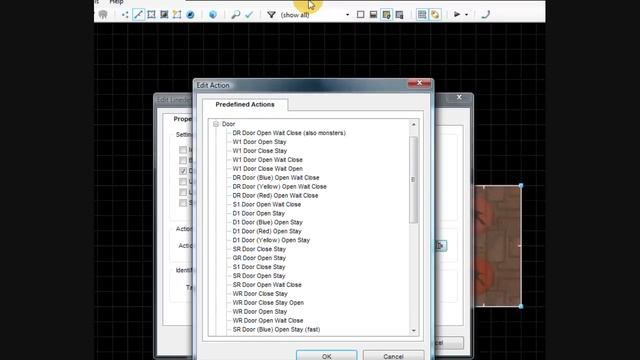Select 'W1 Door Close Wait Open'
Screen dimensions: 640x360
pos(267,169)
